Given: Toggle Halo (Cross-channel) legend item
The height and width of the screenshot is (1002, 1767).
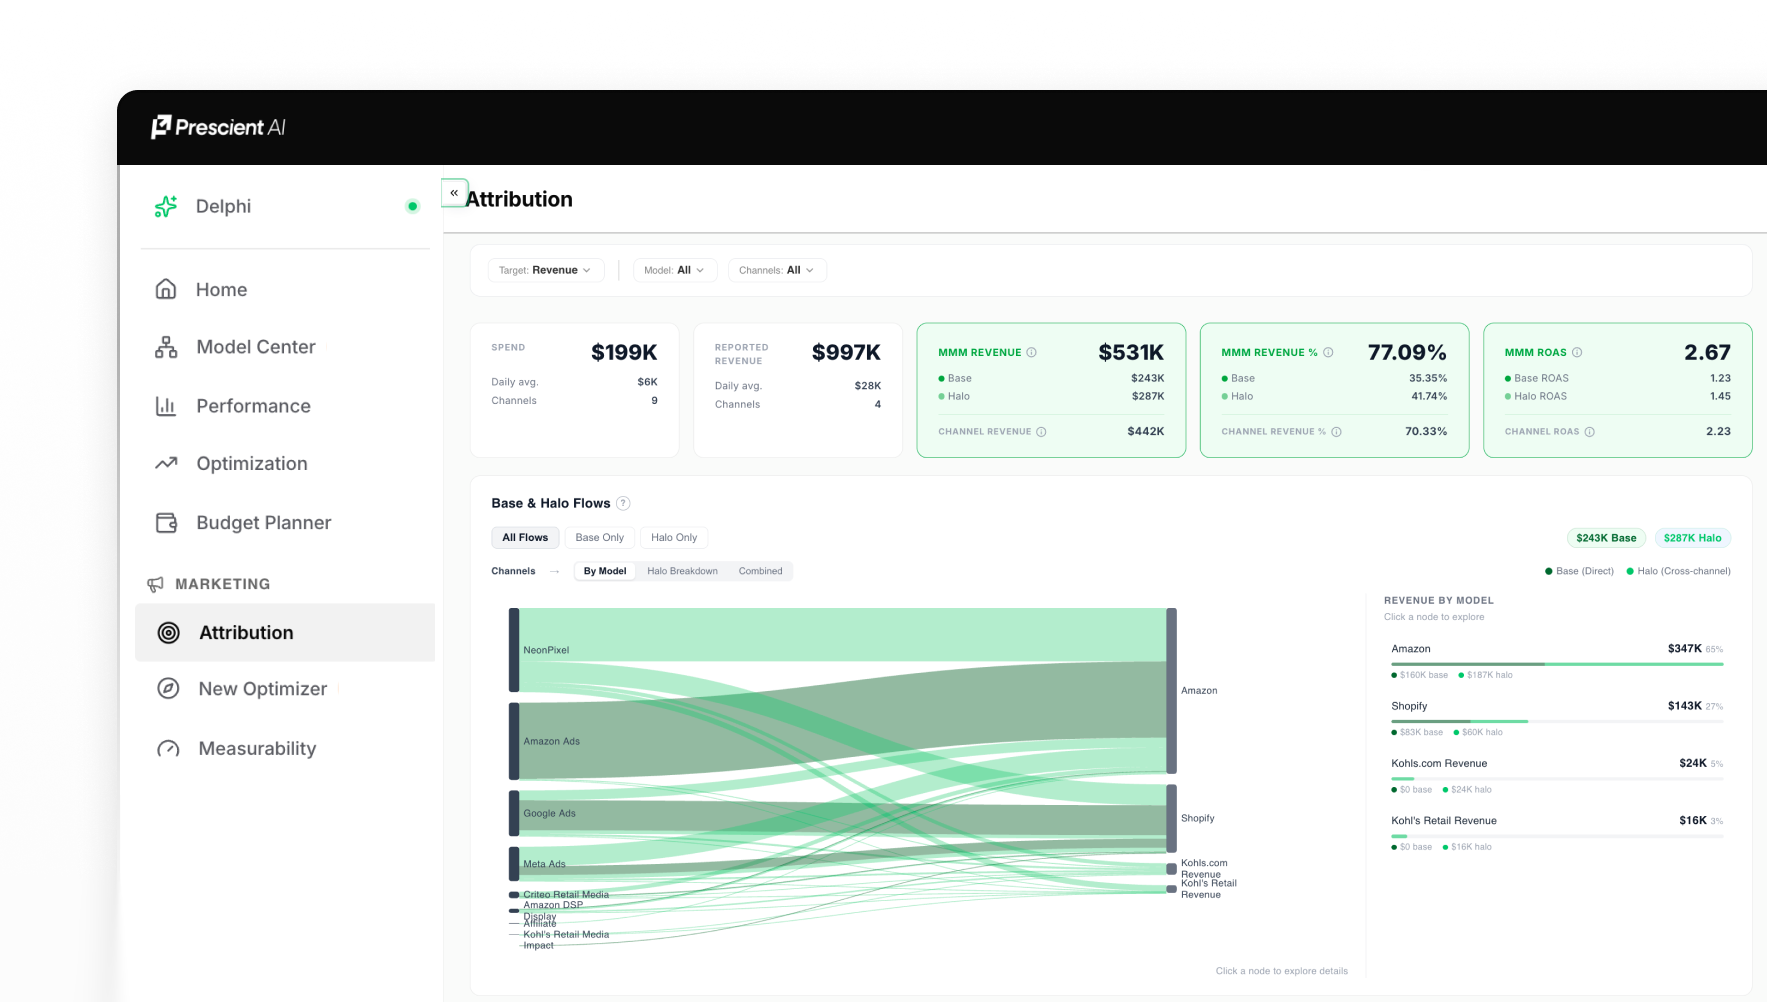Looking at the screenshot, I should [1678, 571].
